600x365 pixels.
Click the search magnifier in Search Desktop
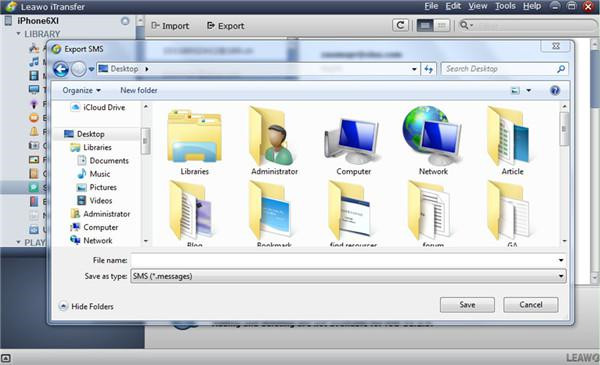click(x=561, y=69)
